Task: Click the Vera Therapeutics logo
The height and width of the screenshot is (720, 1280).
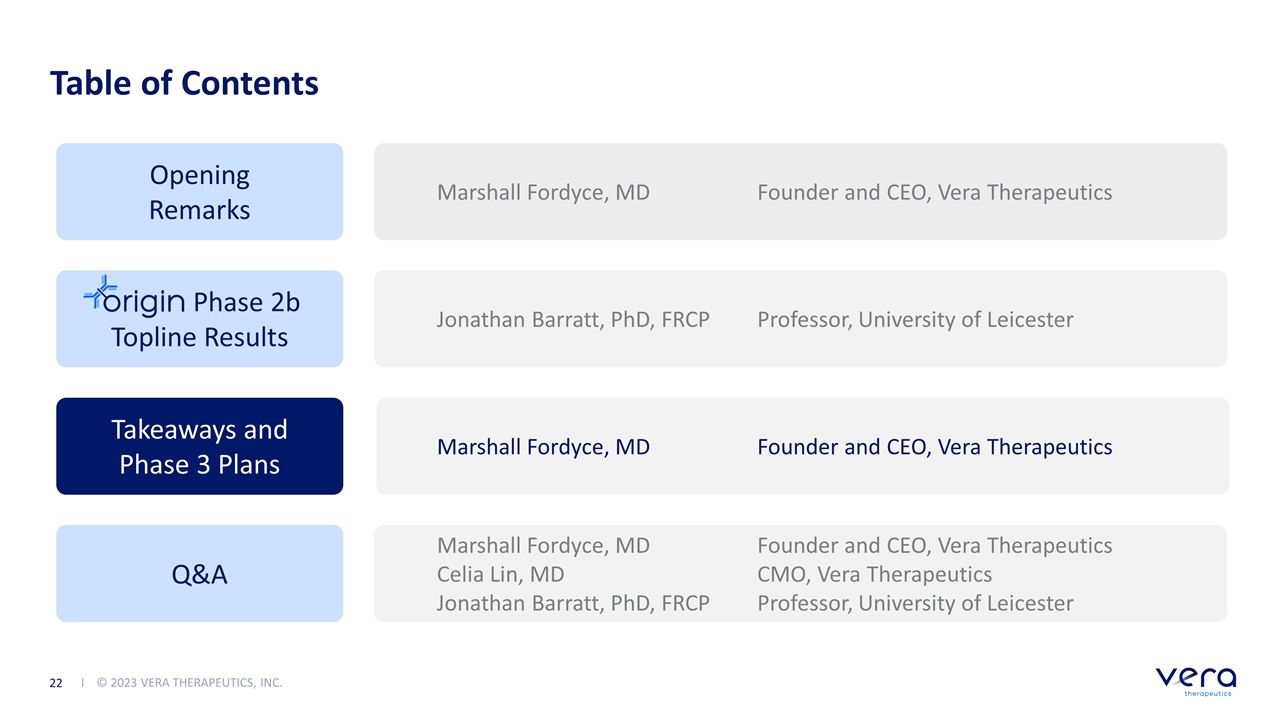Action: coord(1195,679)
